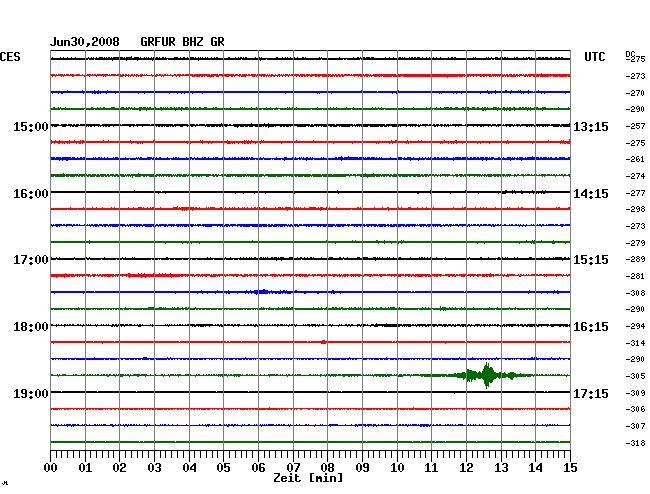Click the 13:15 UTC time label
Screen dimensions: 650x494
591,126
